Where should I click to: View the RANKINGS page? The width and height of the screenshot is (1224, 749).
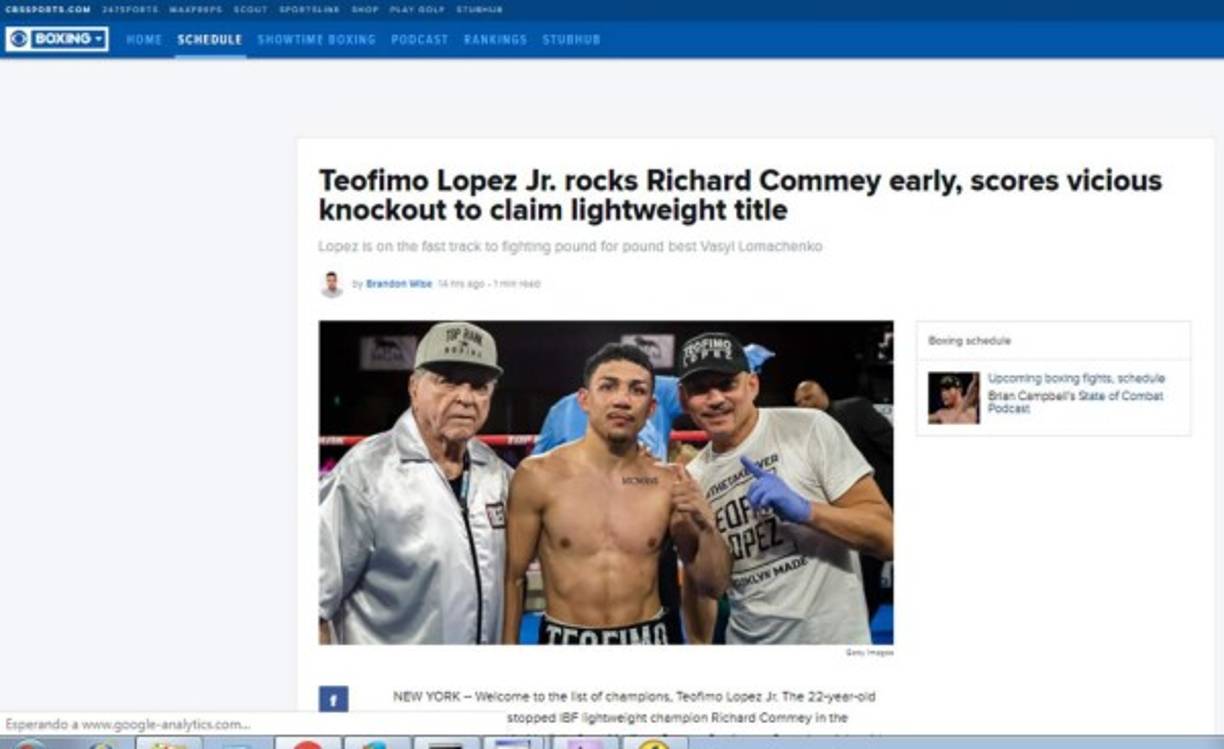(x=494, y=40)
